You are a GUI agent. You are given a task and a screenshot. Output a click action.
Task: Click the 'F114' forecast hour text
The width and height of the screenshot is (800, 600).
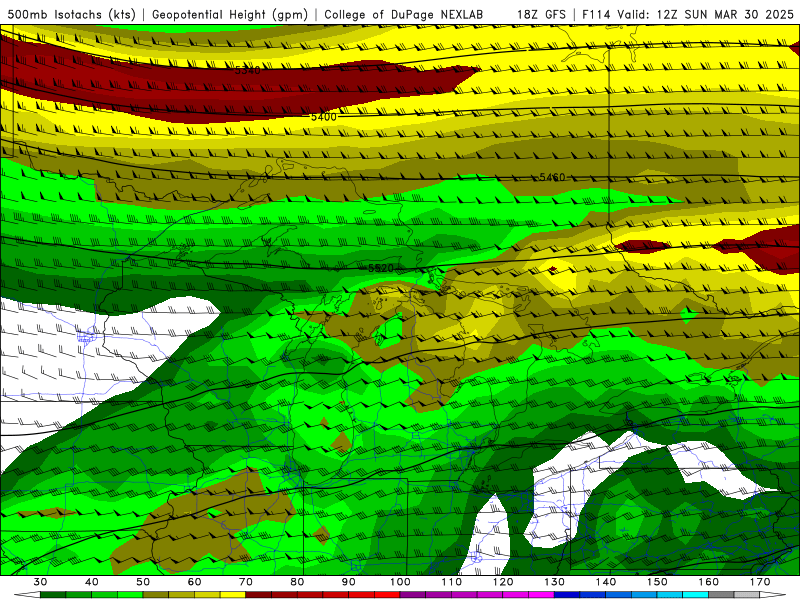[596, 14]
